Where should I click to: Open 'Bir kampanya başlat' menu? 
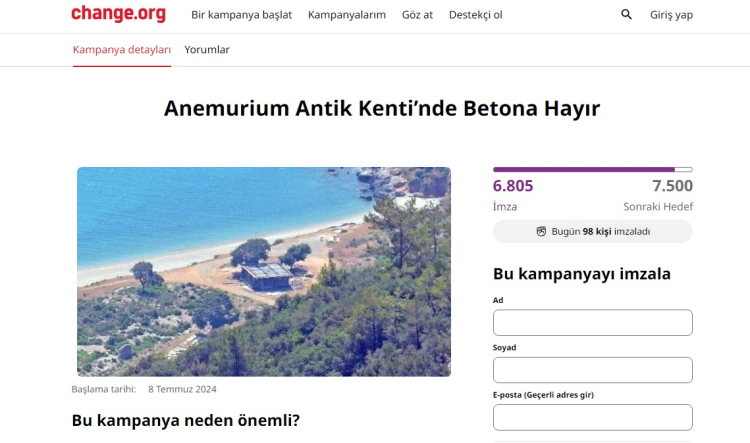point(242,15)
